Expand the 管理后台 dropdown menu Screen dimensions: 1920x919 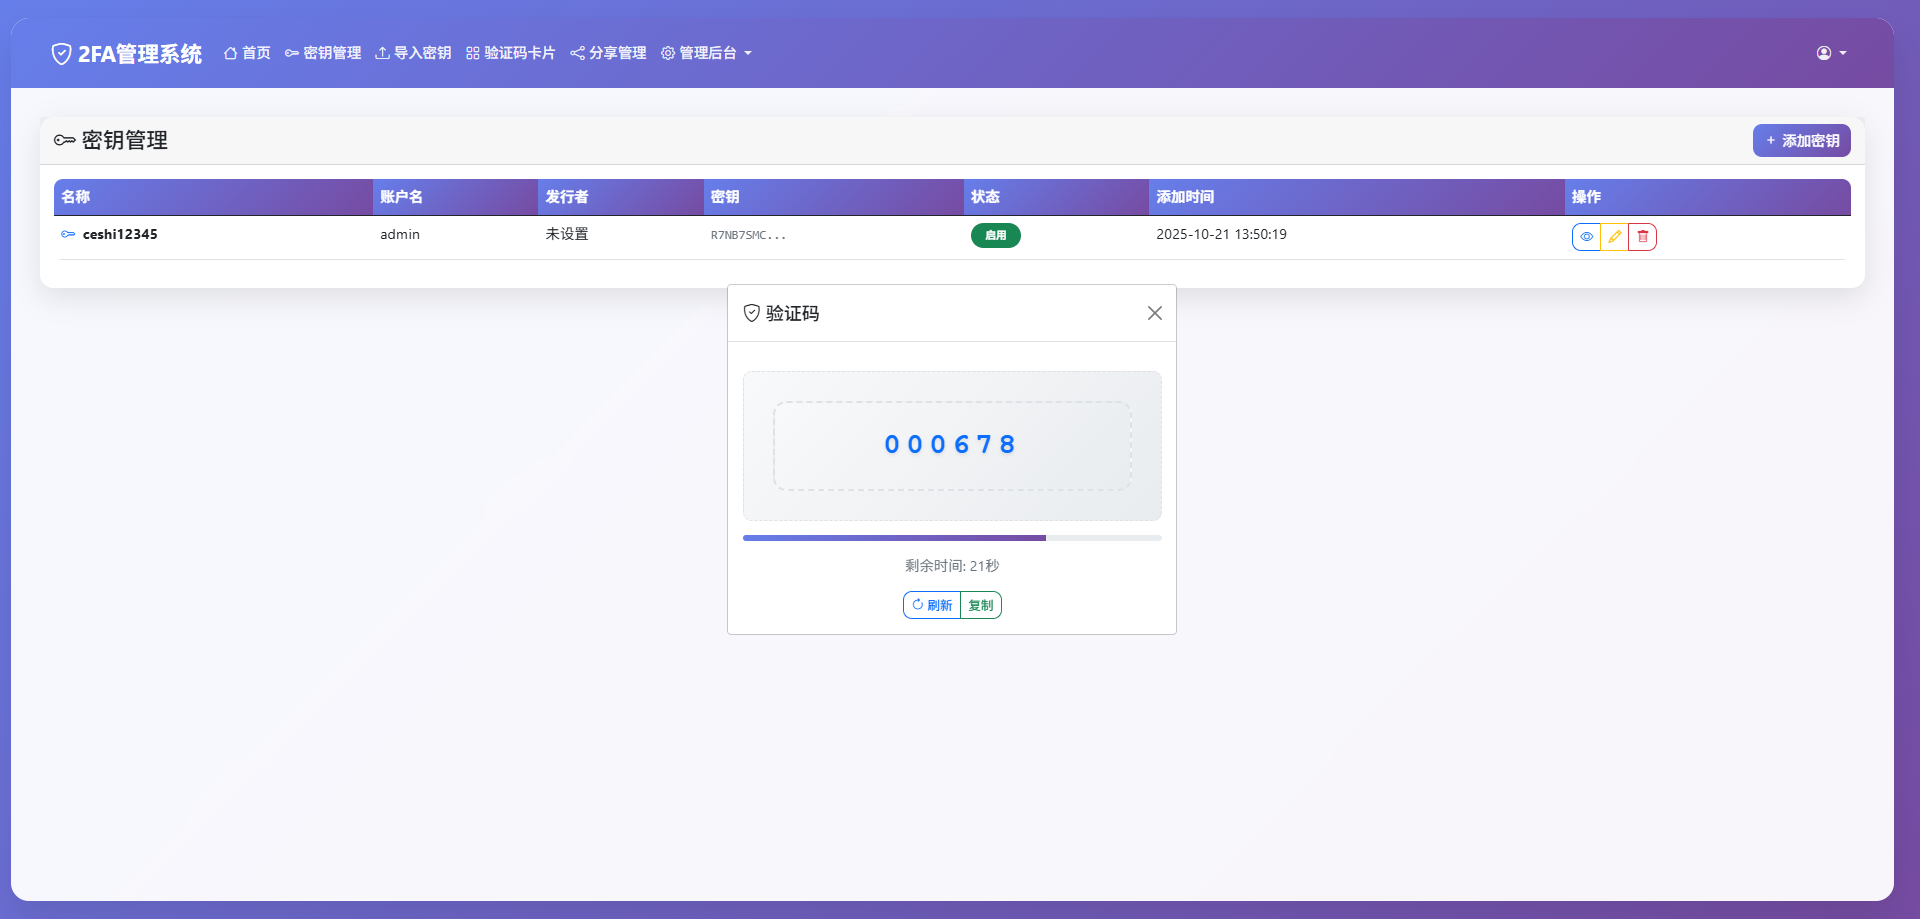[x=707, y=53]
